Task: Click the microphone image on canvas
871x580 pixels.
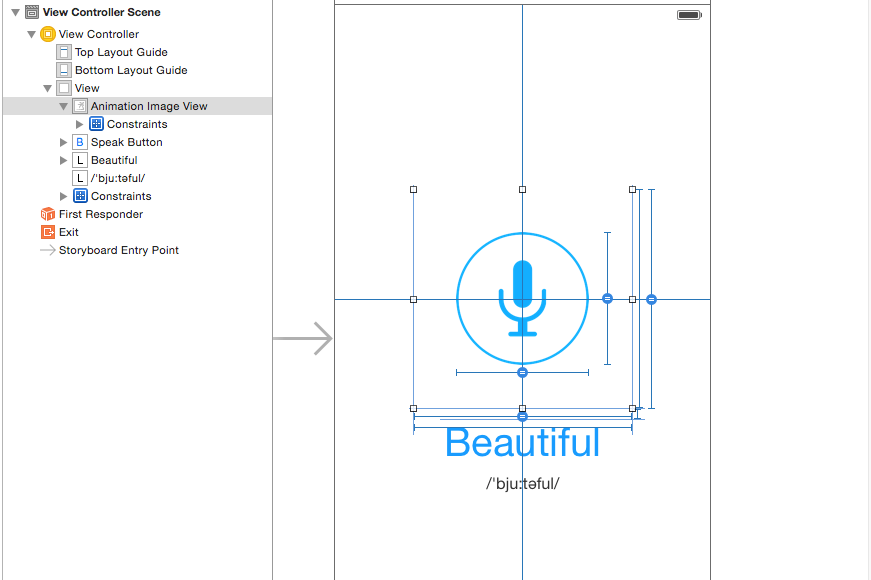Action: click(x=522, y=298)
